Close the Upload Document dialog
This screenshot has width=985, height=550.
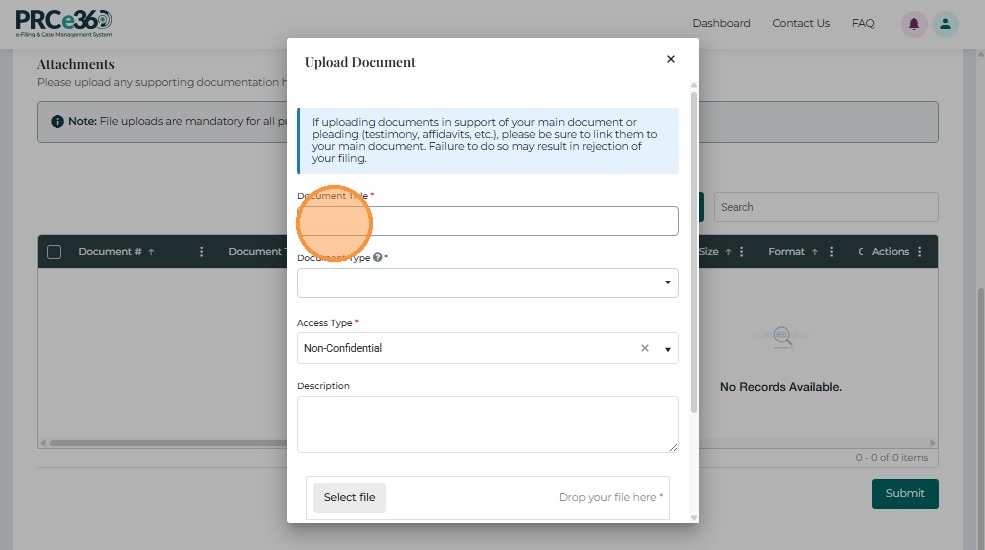pos(670,59)
